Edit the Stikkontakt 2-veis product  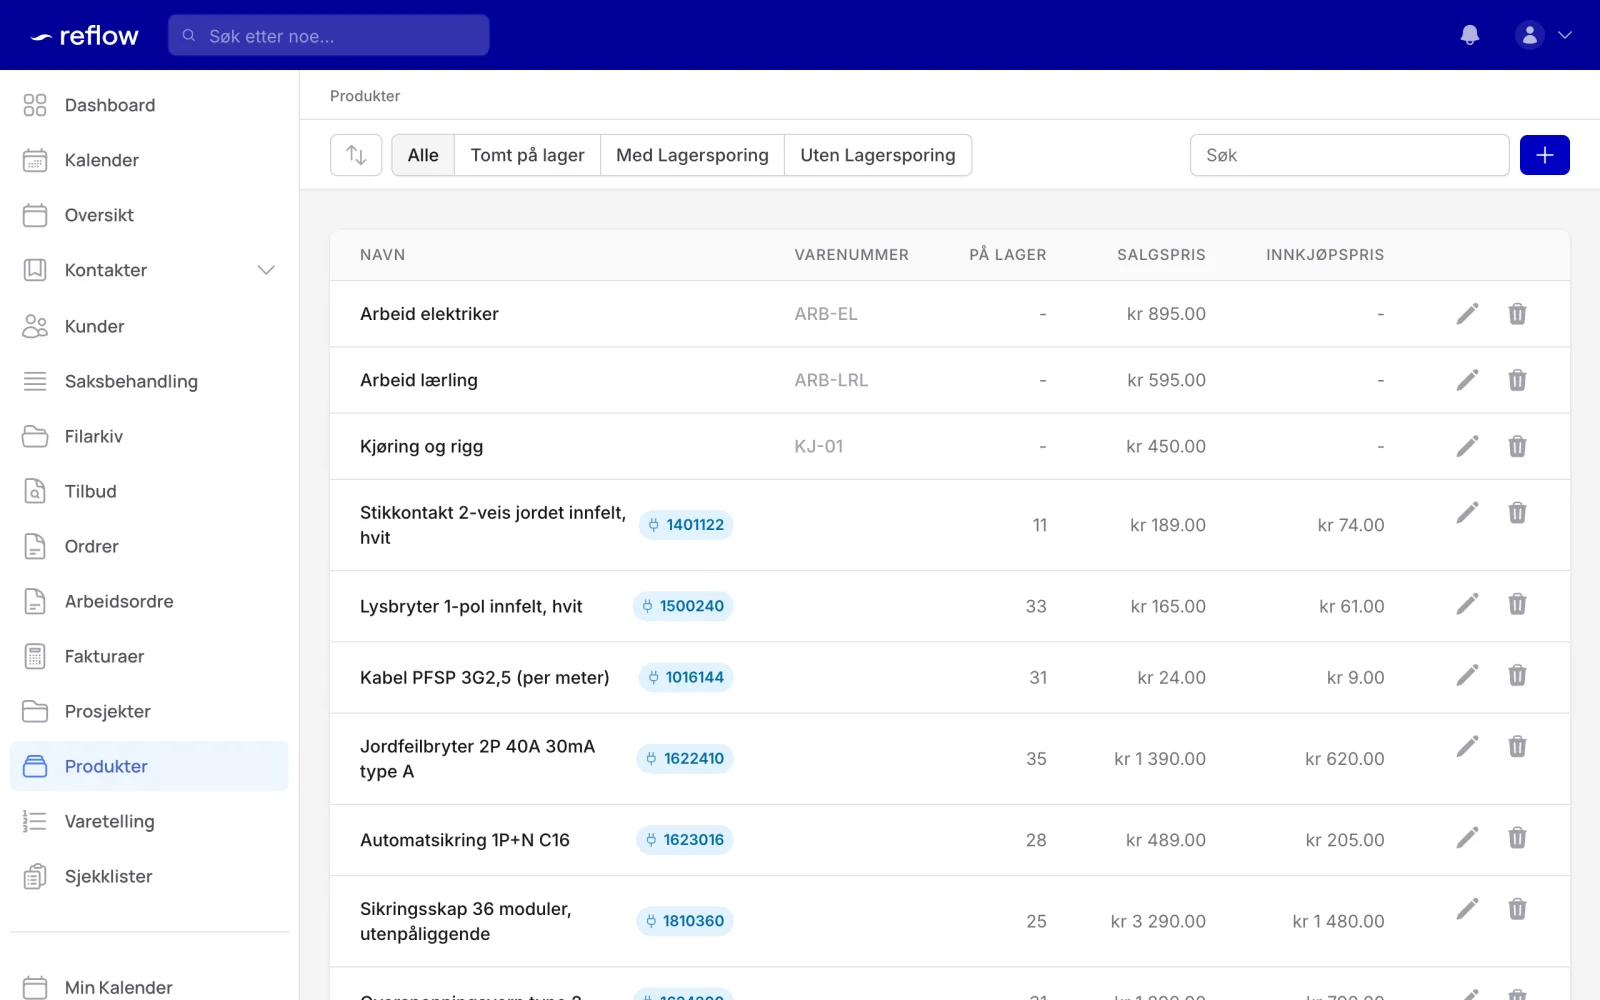point(1467,513)
